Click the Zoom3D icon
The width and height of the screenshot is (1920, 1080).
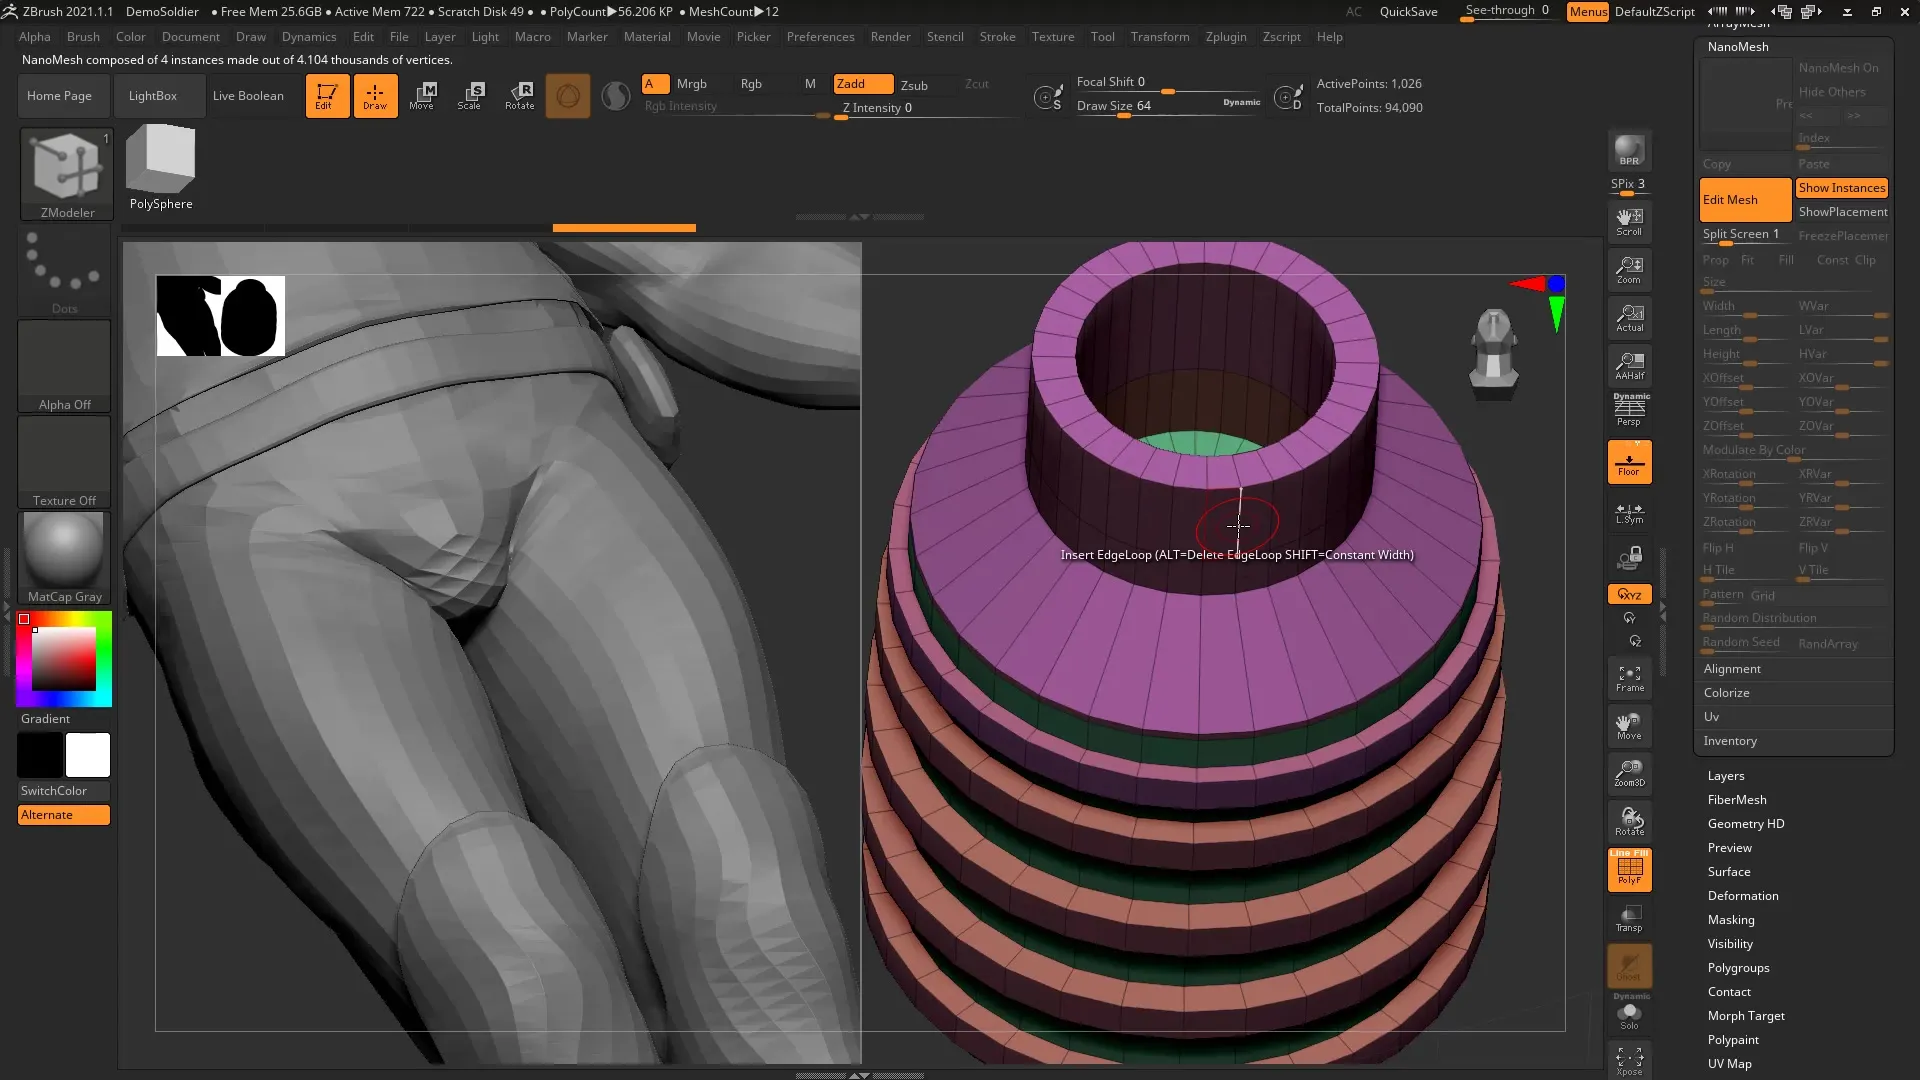[1629, 773]
